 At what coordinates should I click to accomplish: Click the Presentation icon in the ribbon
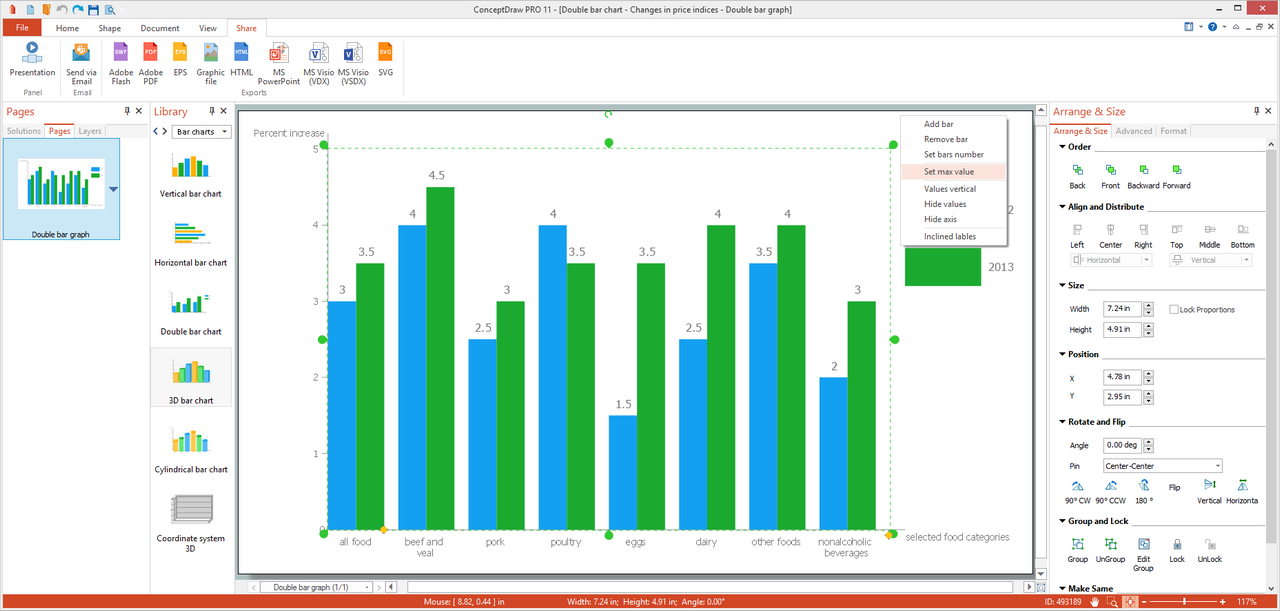coord(32,54)
